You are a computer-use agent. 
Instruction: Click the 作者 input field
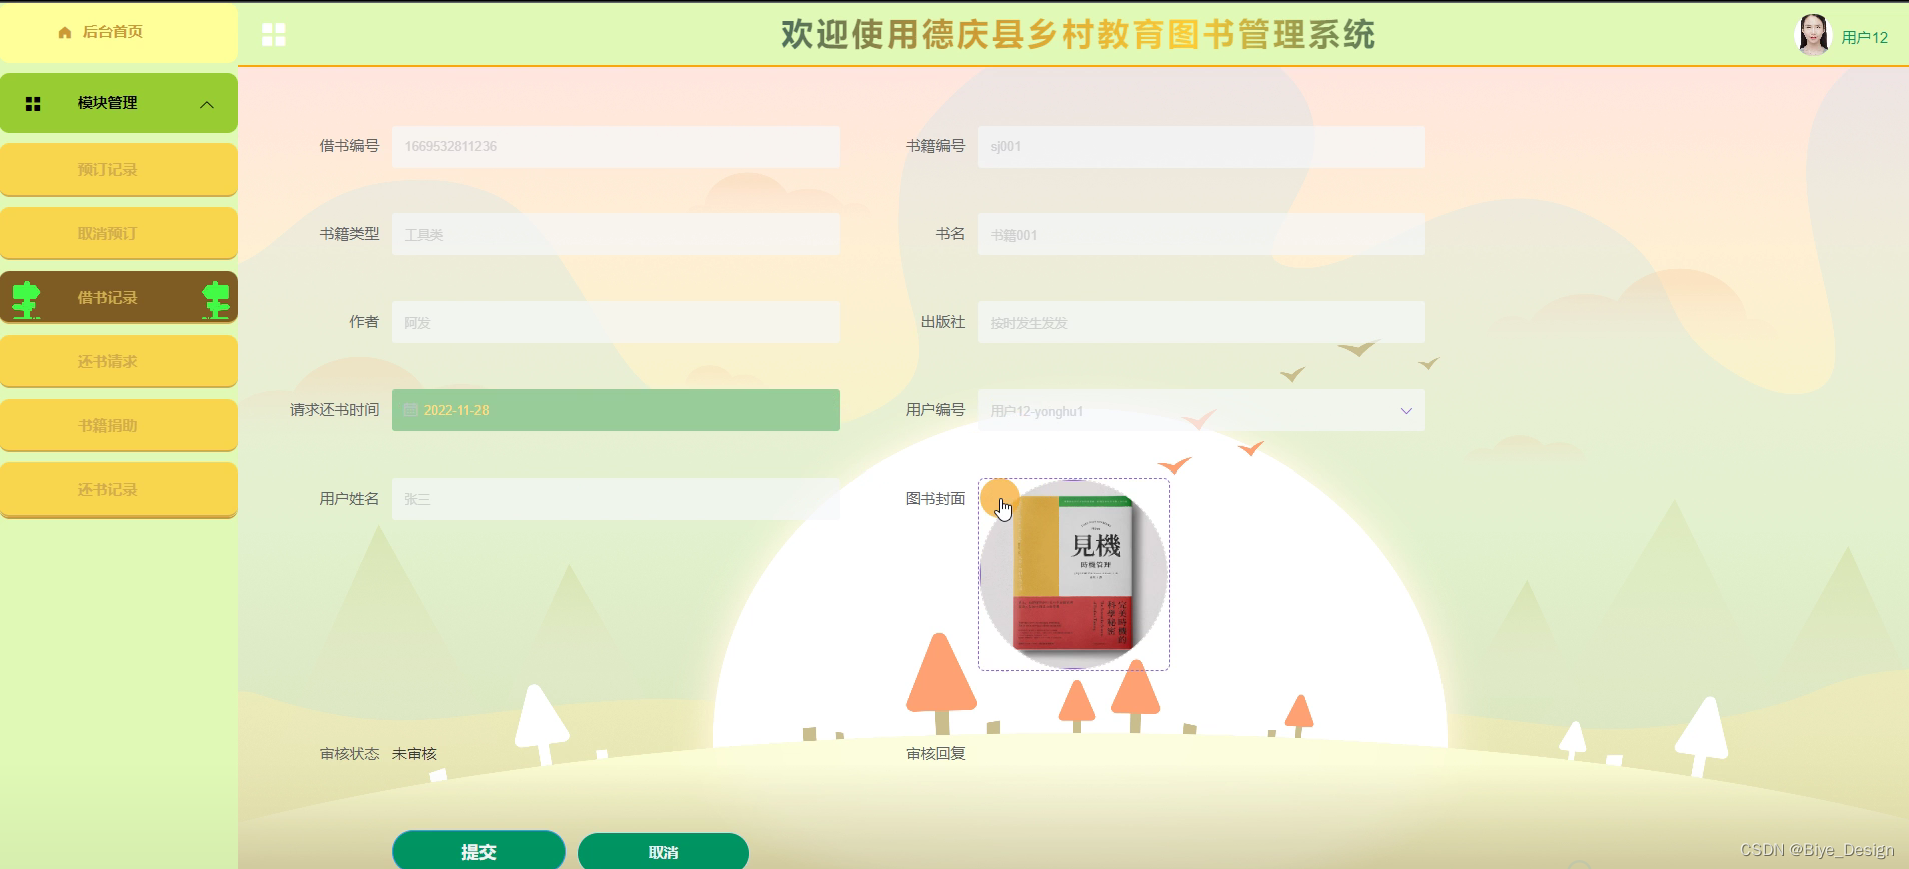tap(616, 322)
